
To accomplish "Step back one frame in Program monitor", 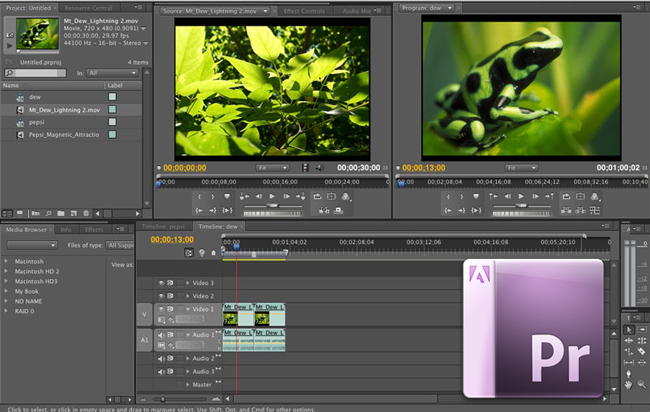I will point(507,197).
